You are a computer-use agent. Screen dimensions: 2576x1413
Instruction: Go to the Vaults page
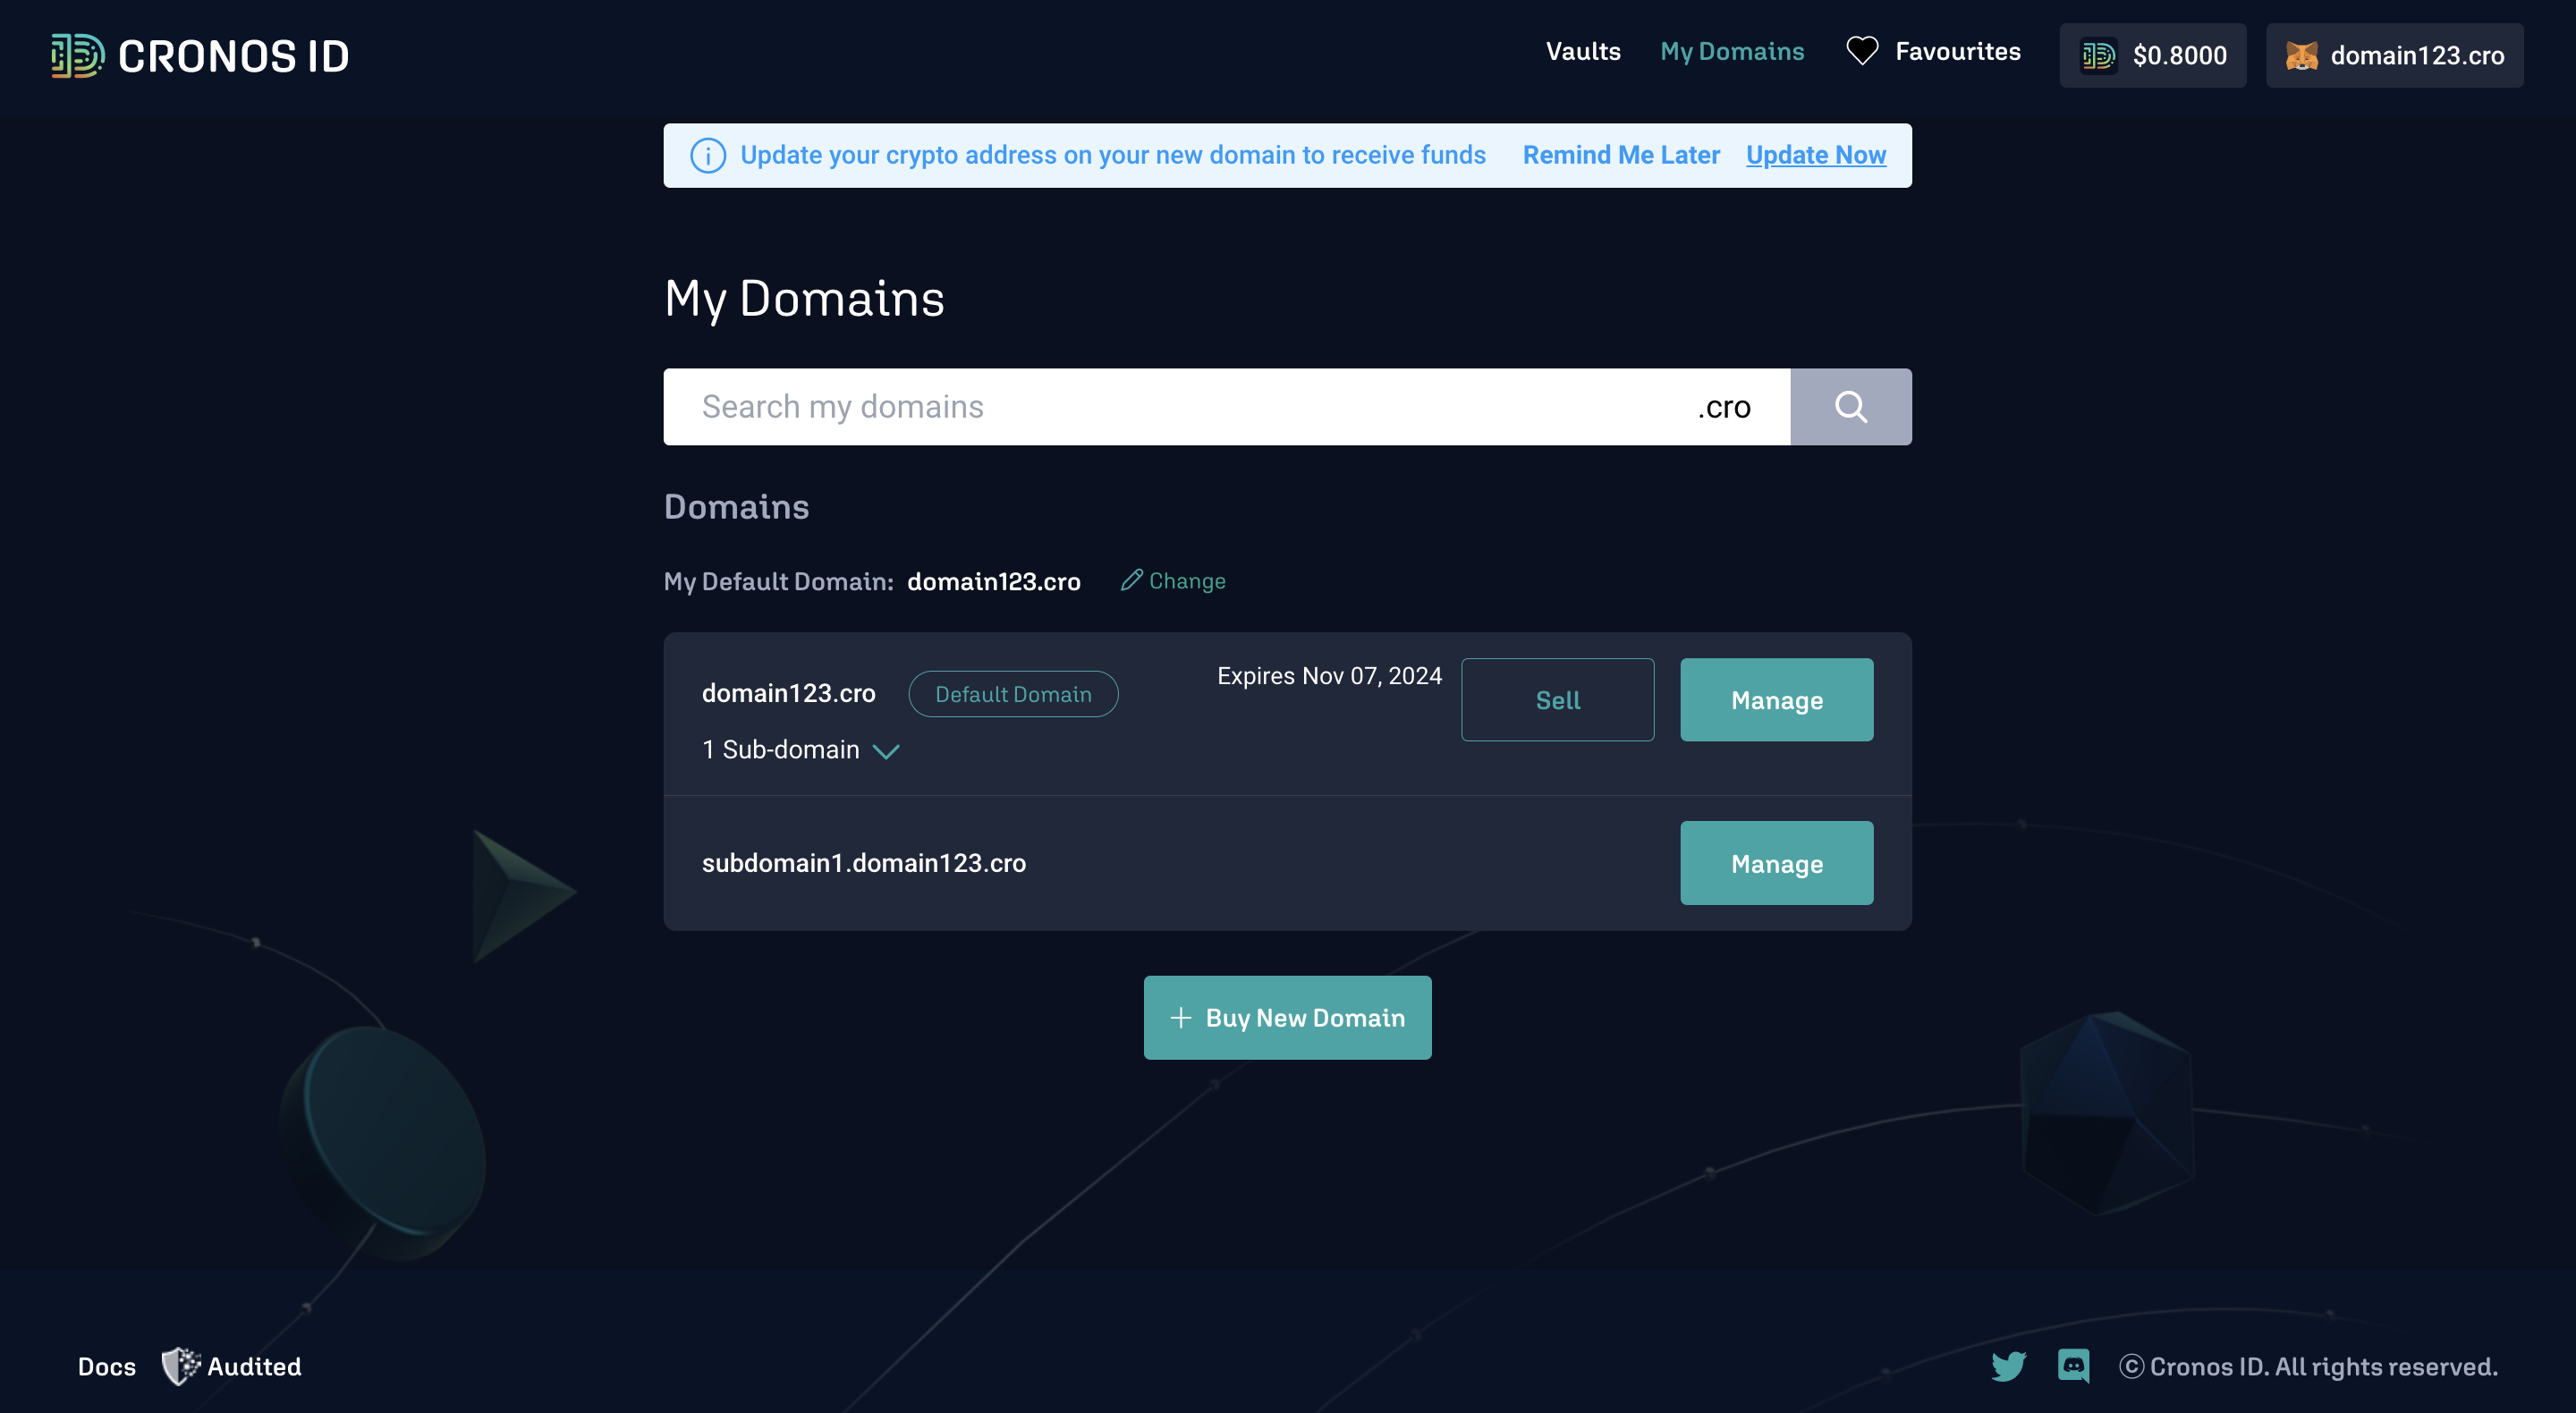[x=1582, y=52]
